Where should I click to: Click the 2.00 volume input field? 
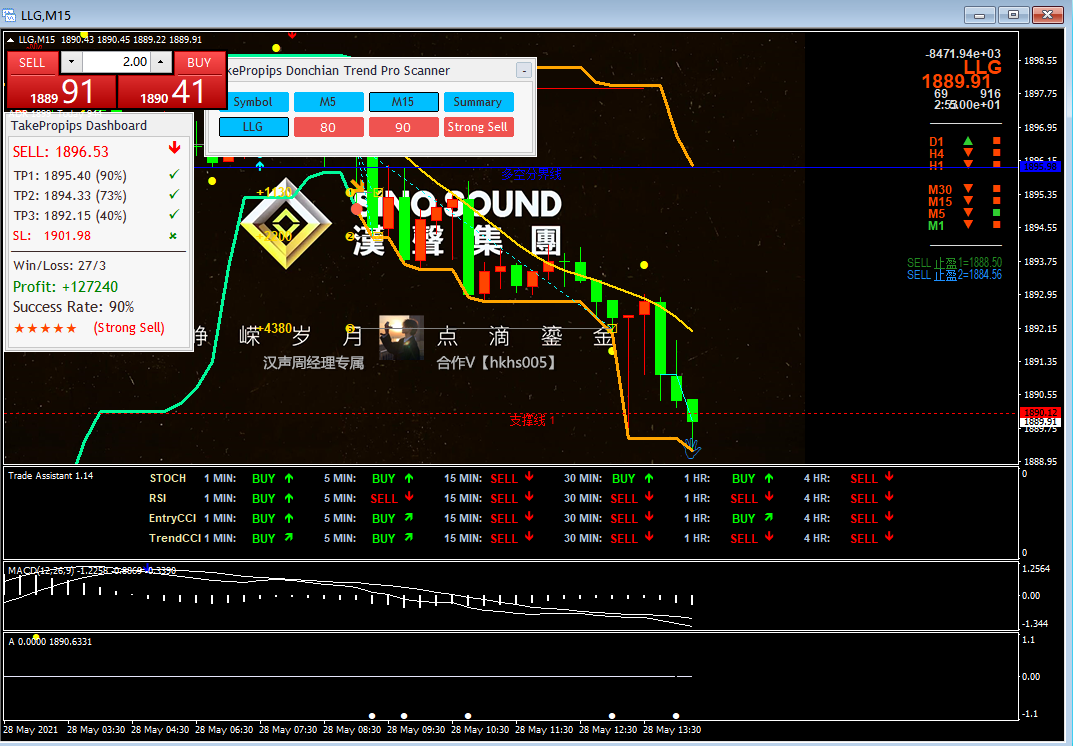(116, 62)
